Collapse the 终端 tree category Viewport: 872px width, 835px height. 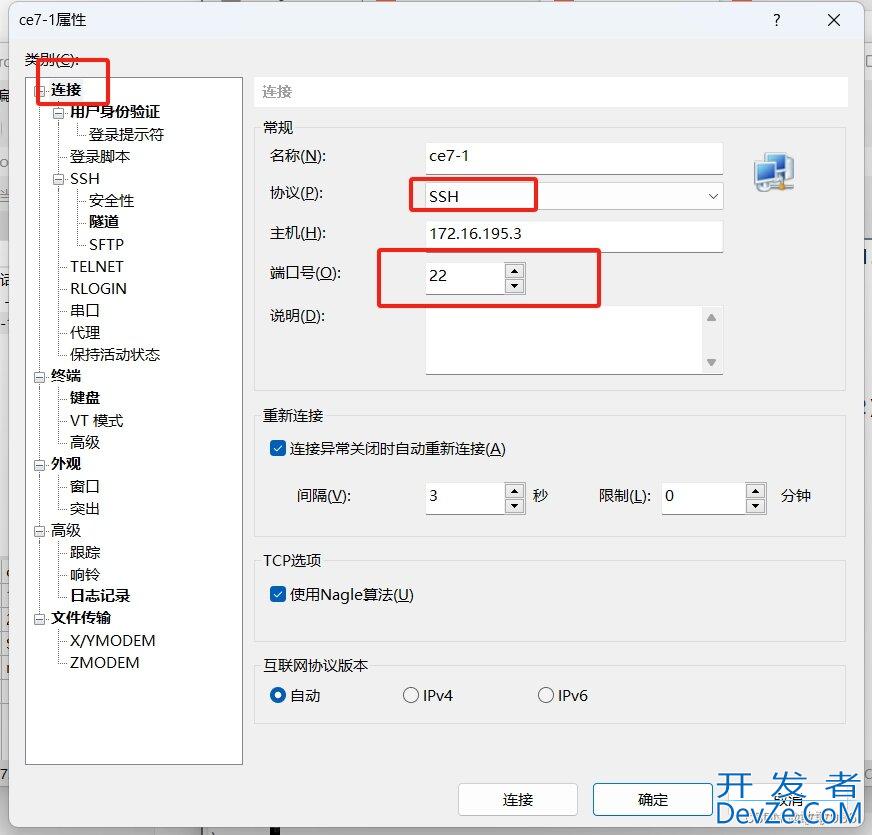(40, 377)
